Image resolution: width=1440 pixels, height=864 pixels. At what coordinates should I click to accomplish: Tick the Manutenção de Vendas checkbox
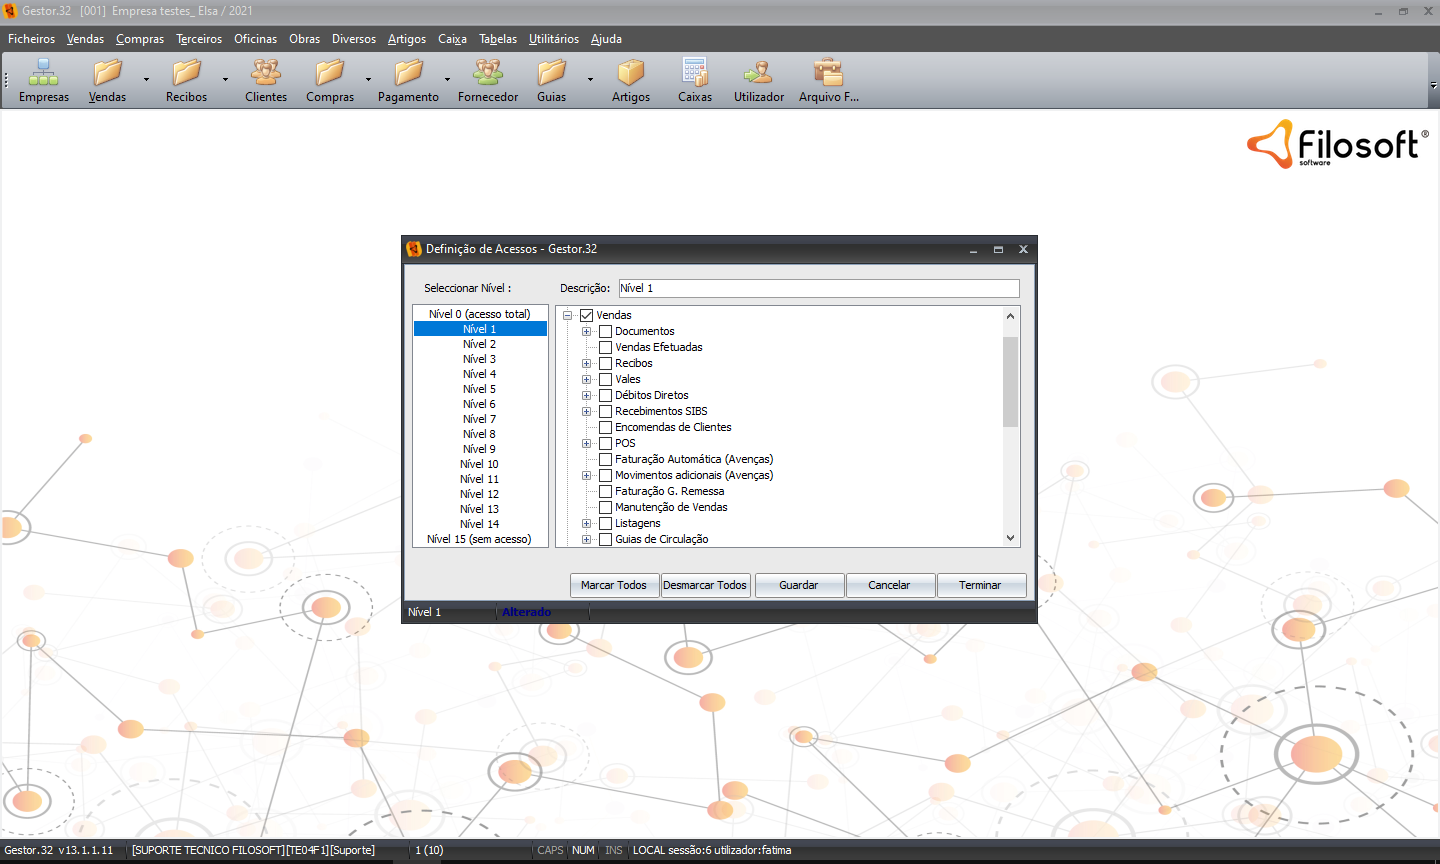pos(605,507)
